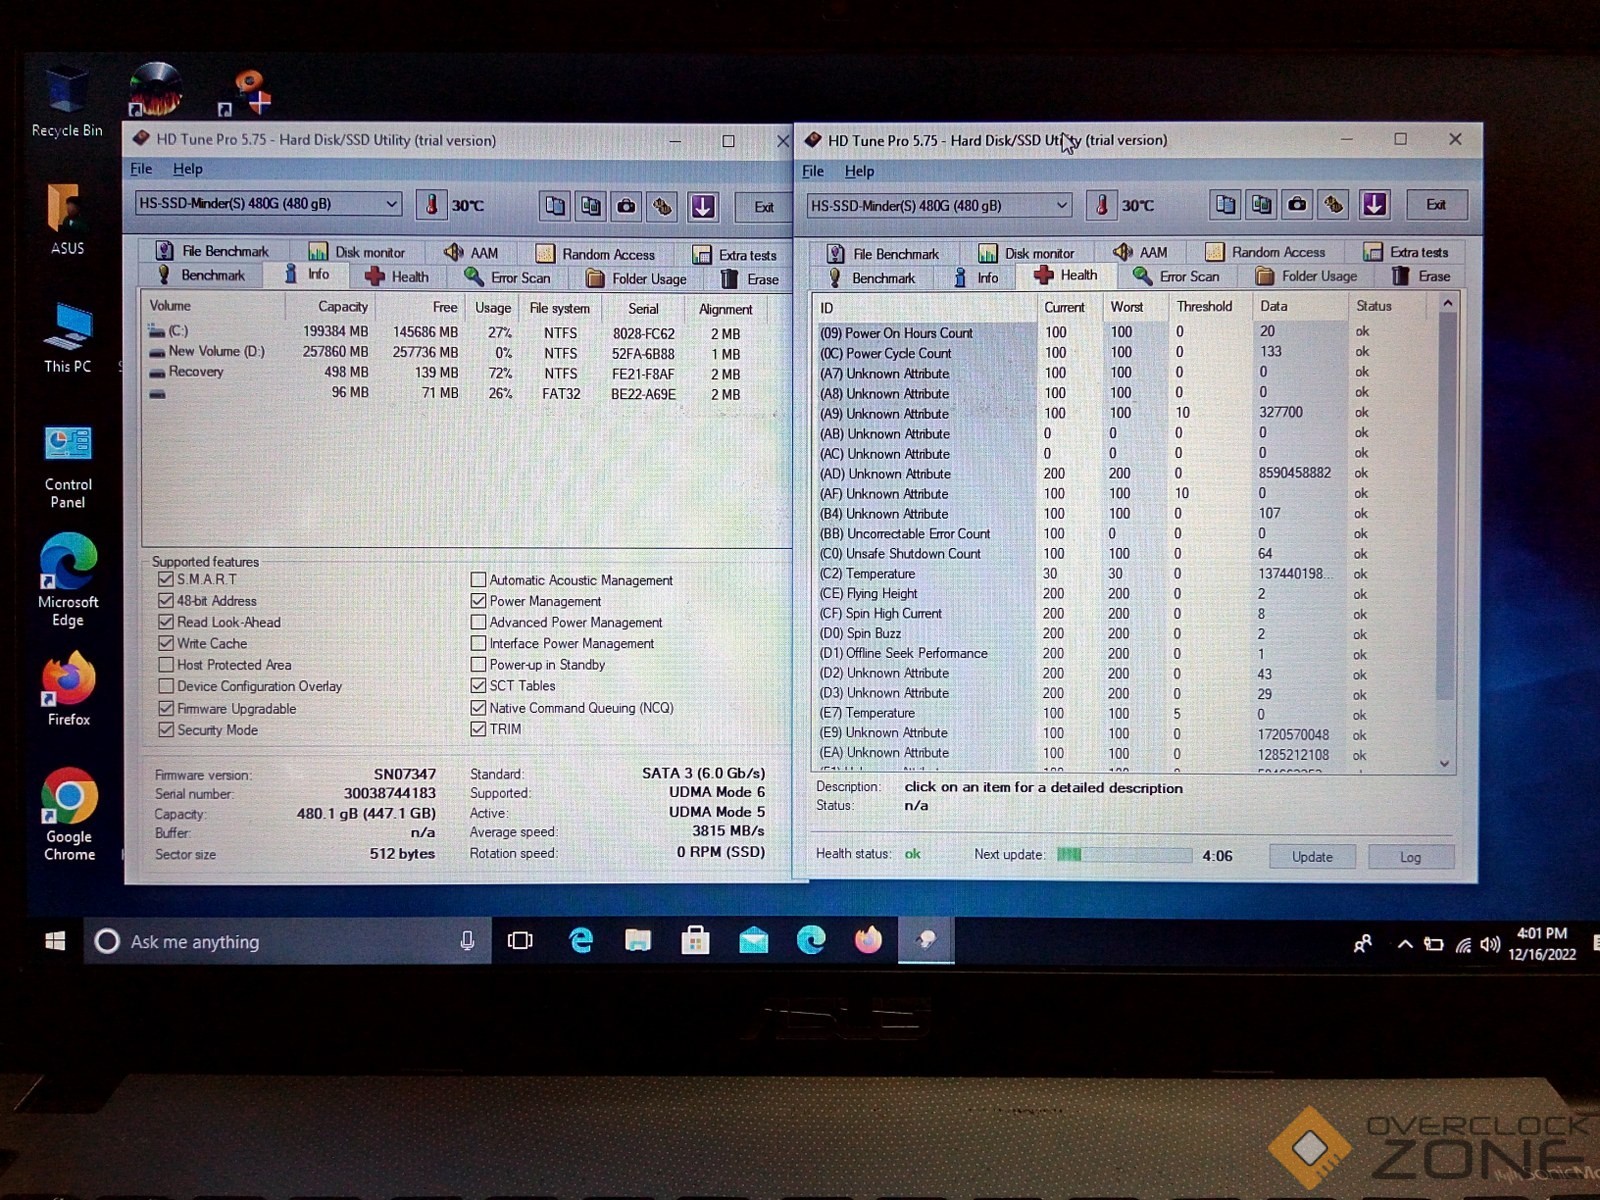Toggle Native Command Queuing (NCQ) checkbox
This screenshot has width=1600, height=1200.
(x=478, y=708)
